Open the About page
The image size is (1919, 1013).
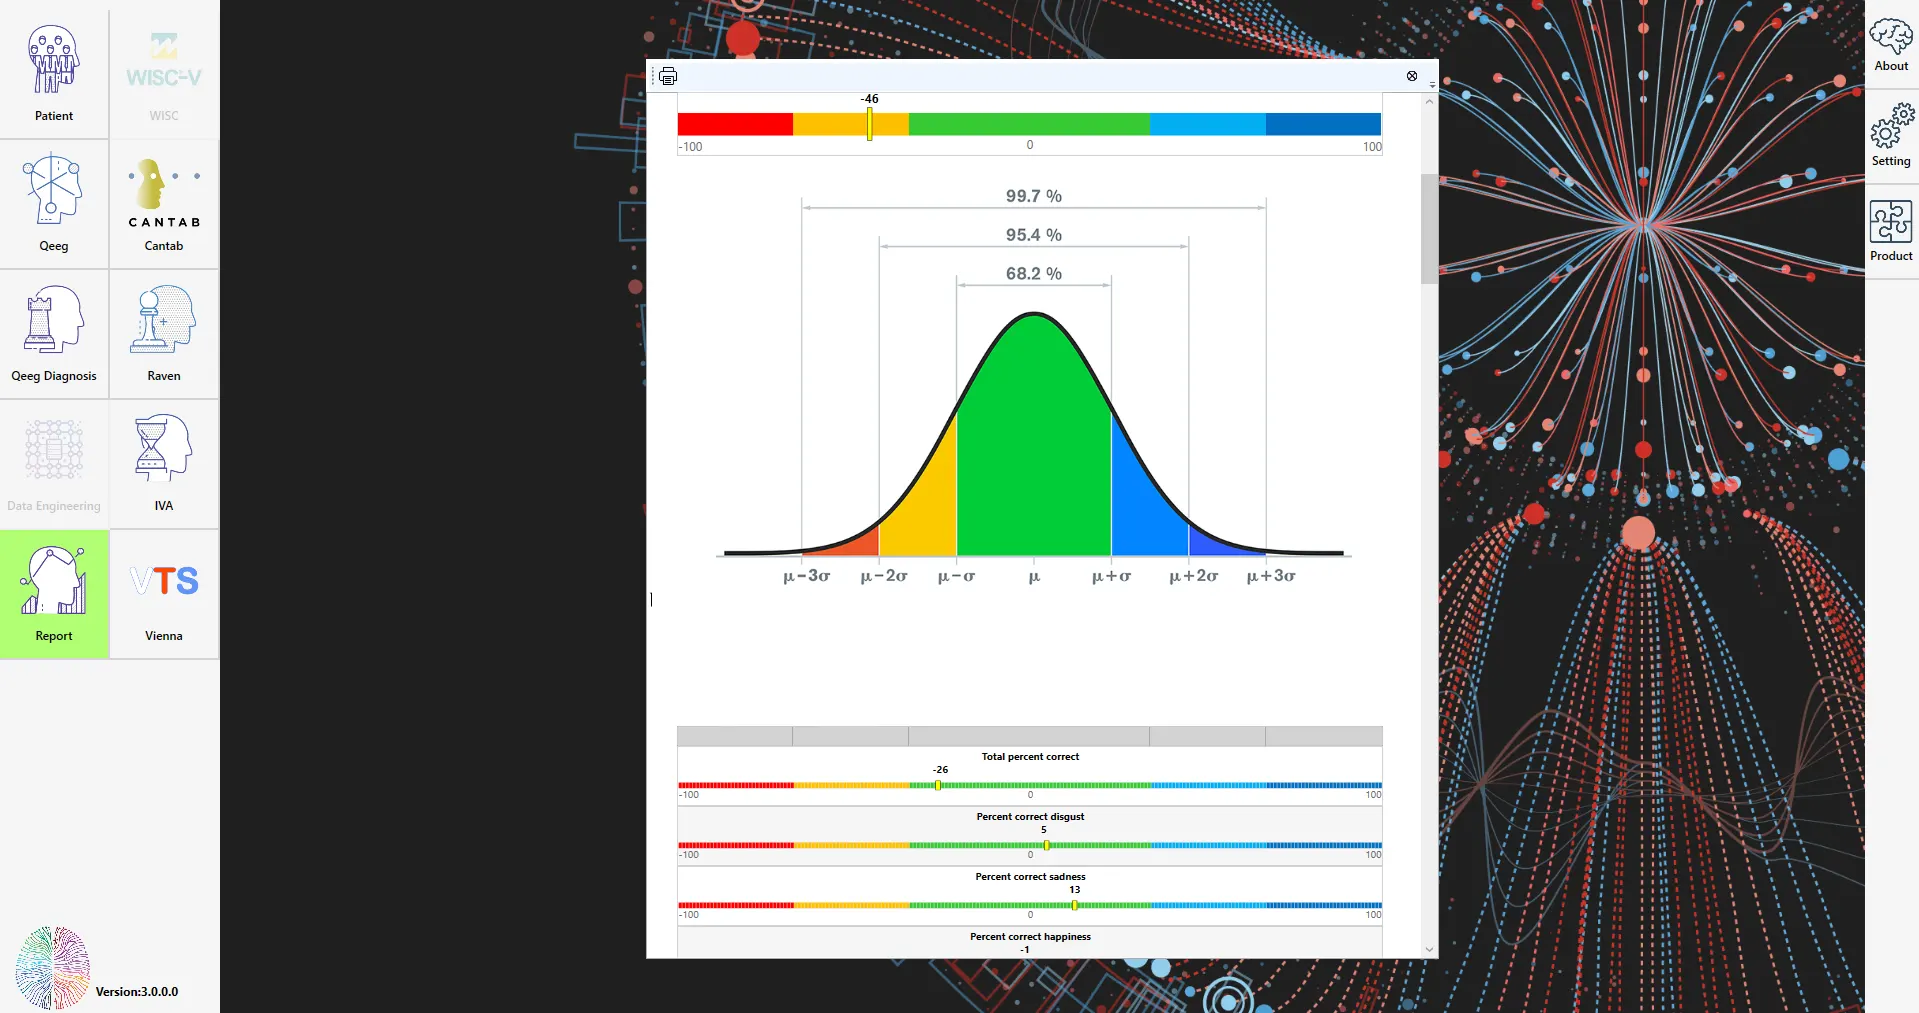1891,46
